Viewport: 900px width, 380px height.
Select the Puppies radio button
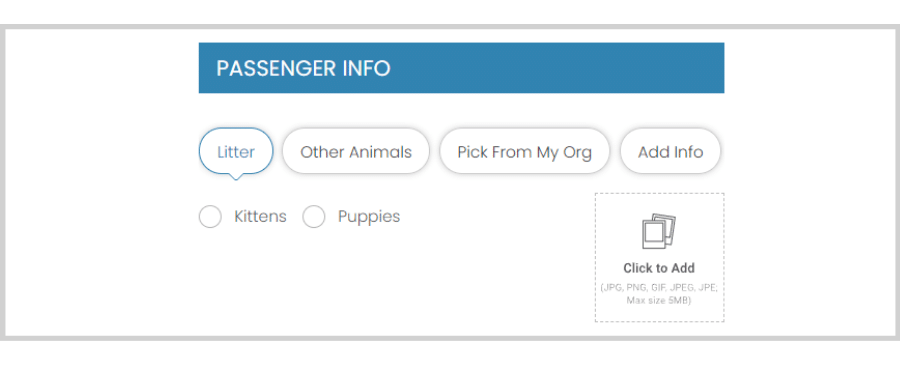pos(314,216)
